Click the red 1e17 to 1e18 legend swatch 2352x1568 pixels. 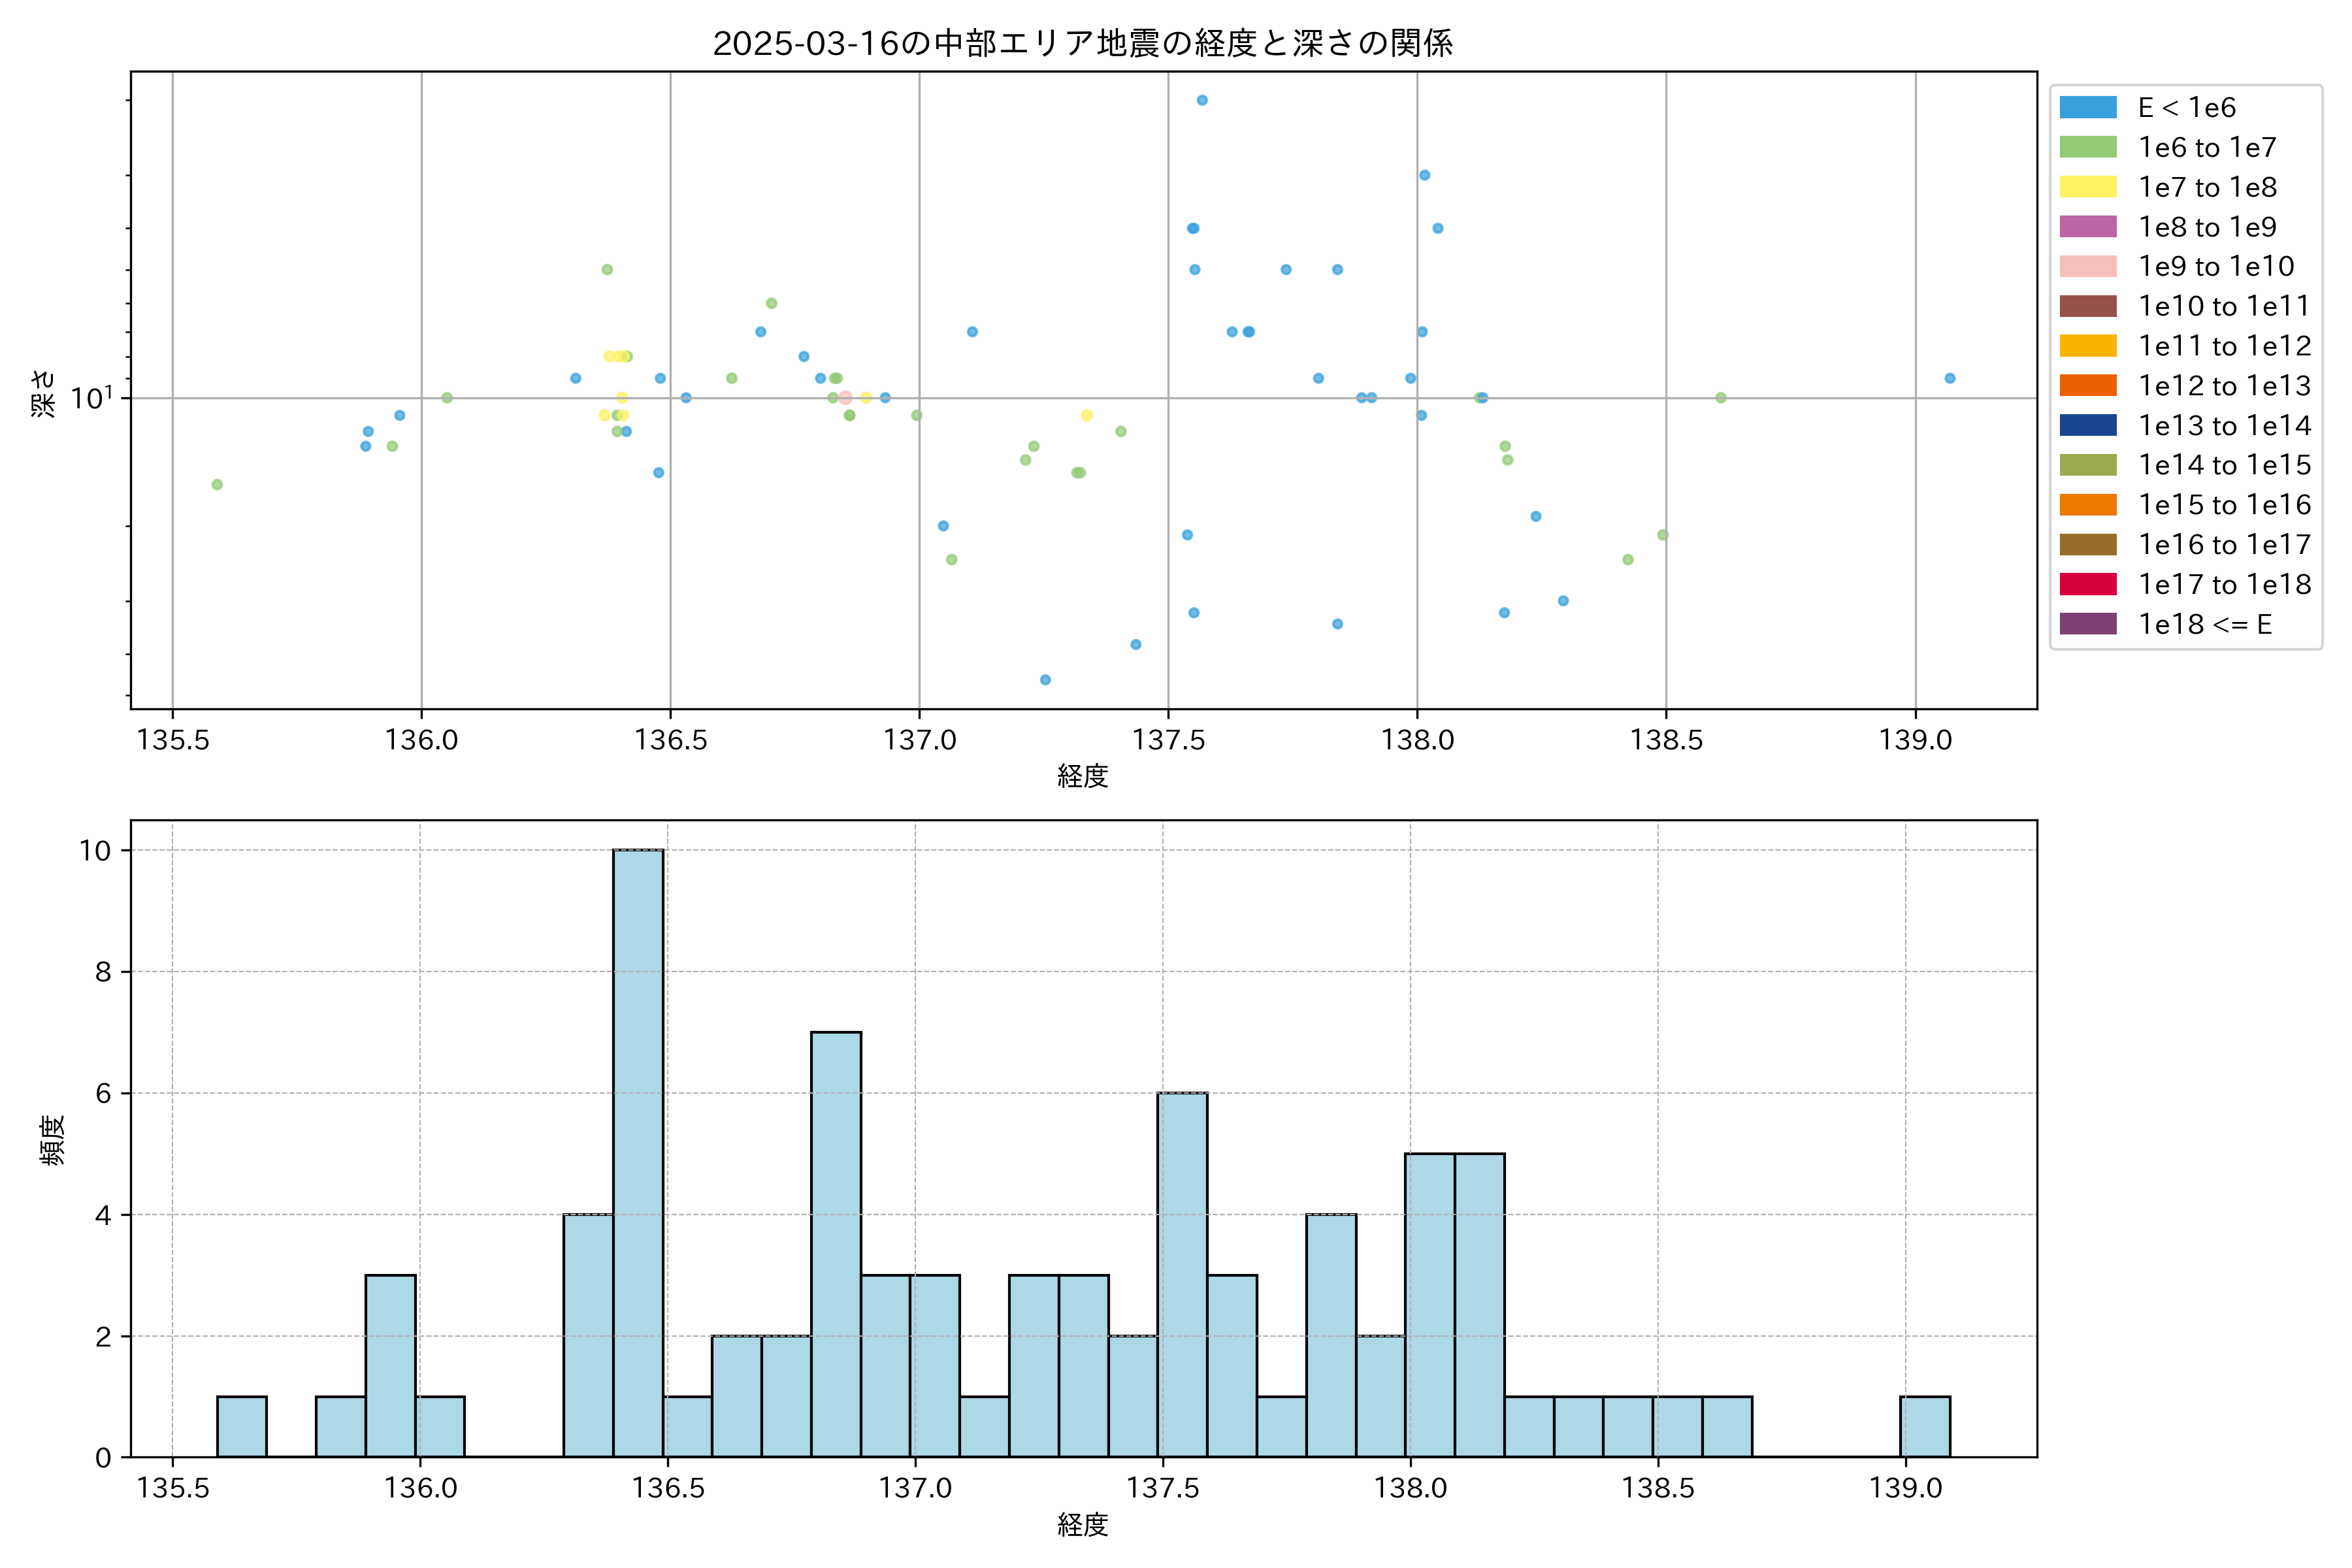pos(2088,584)
